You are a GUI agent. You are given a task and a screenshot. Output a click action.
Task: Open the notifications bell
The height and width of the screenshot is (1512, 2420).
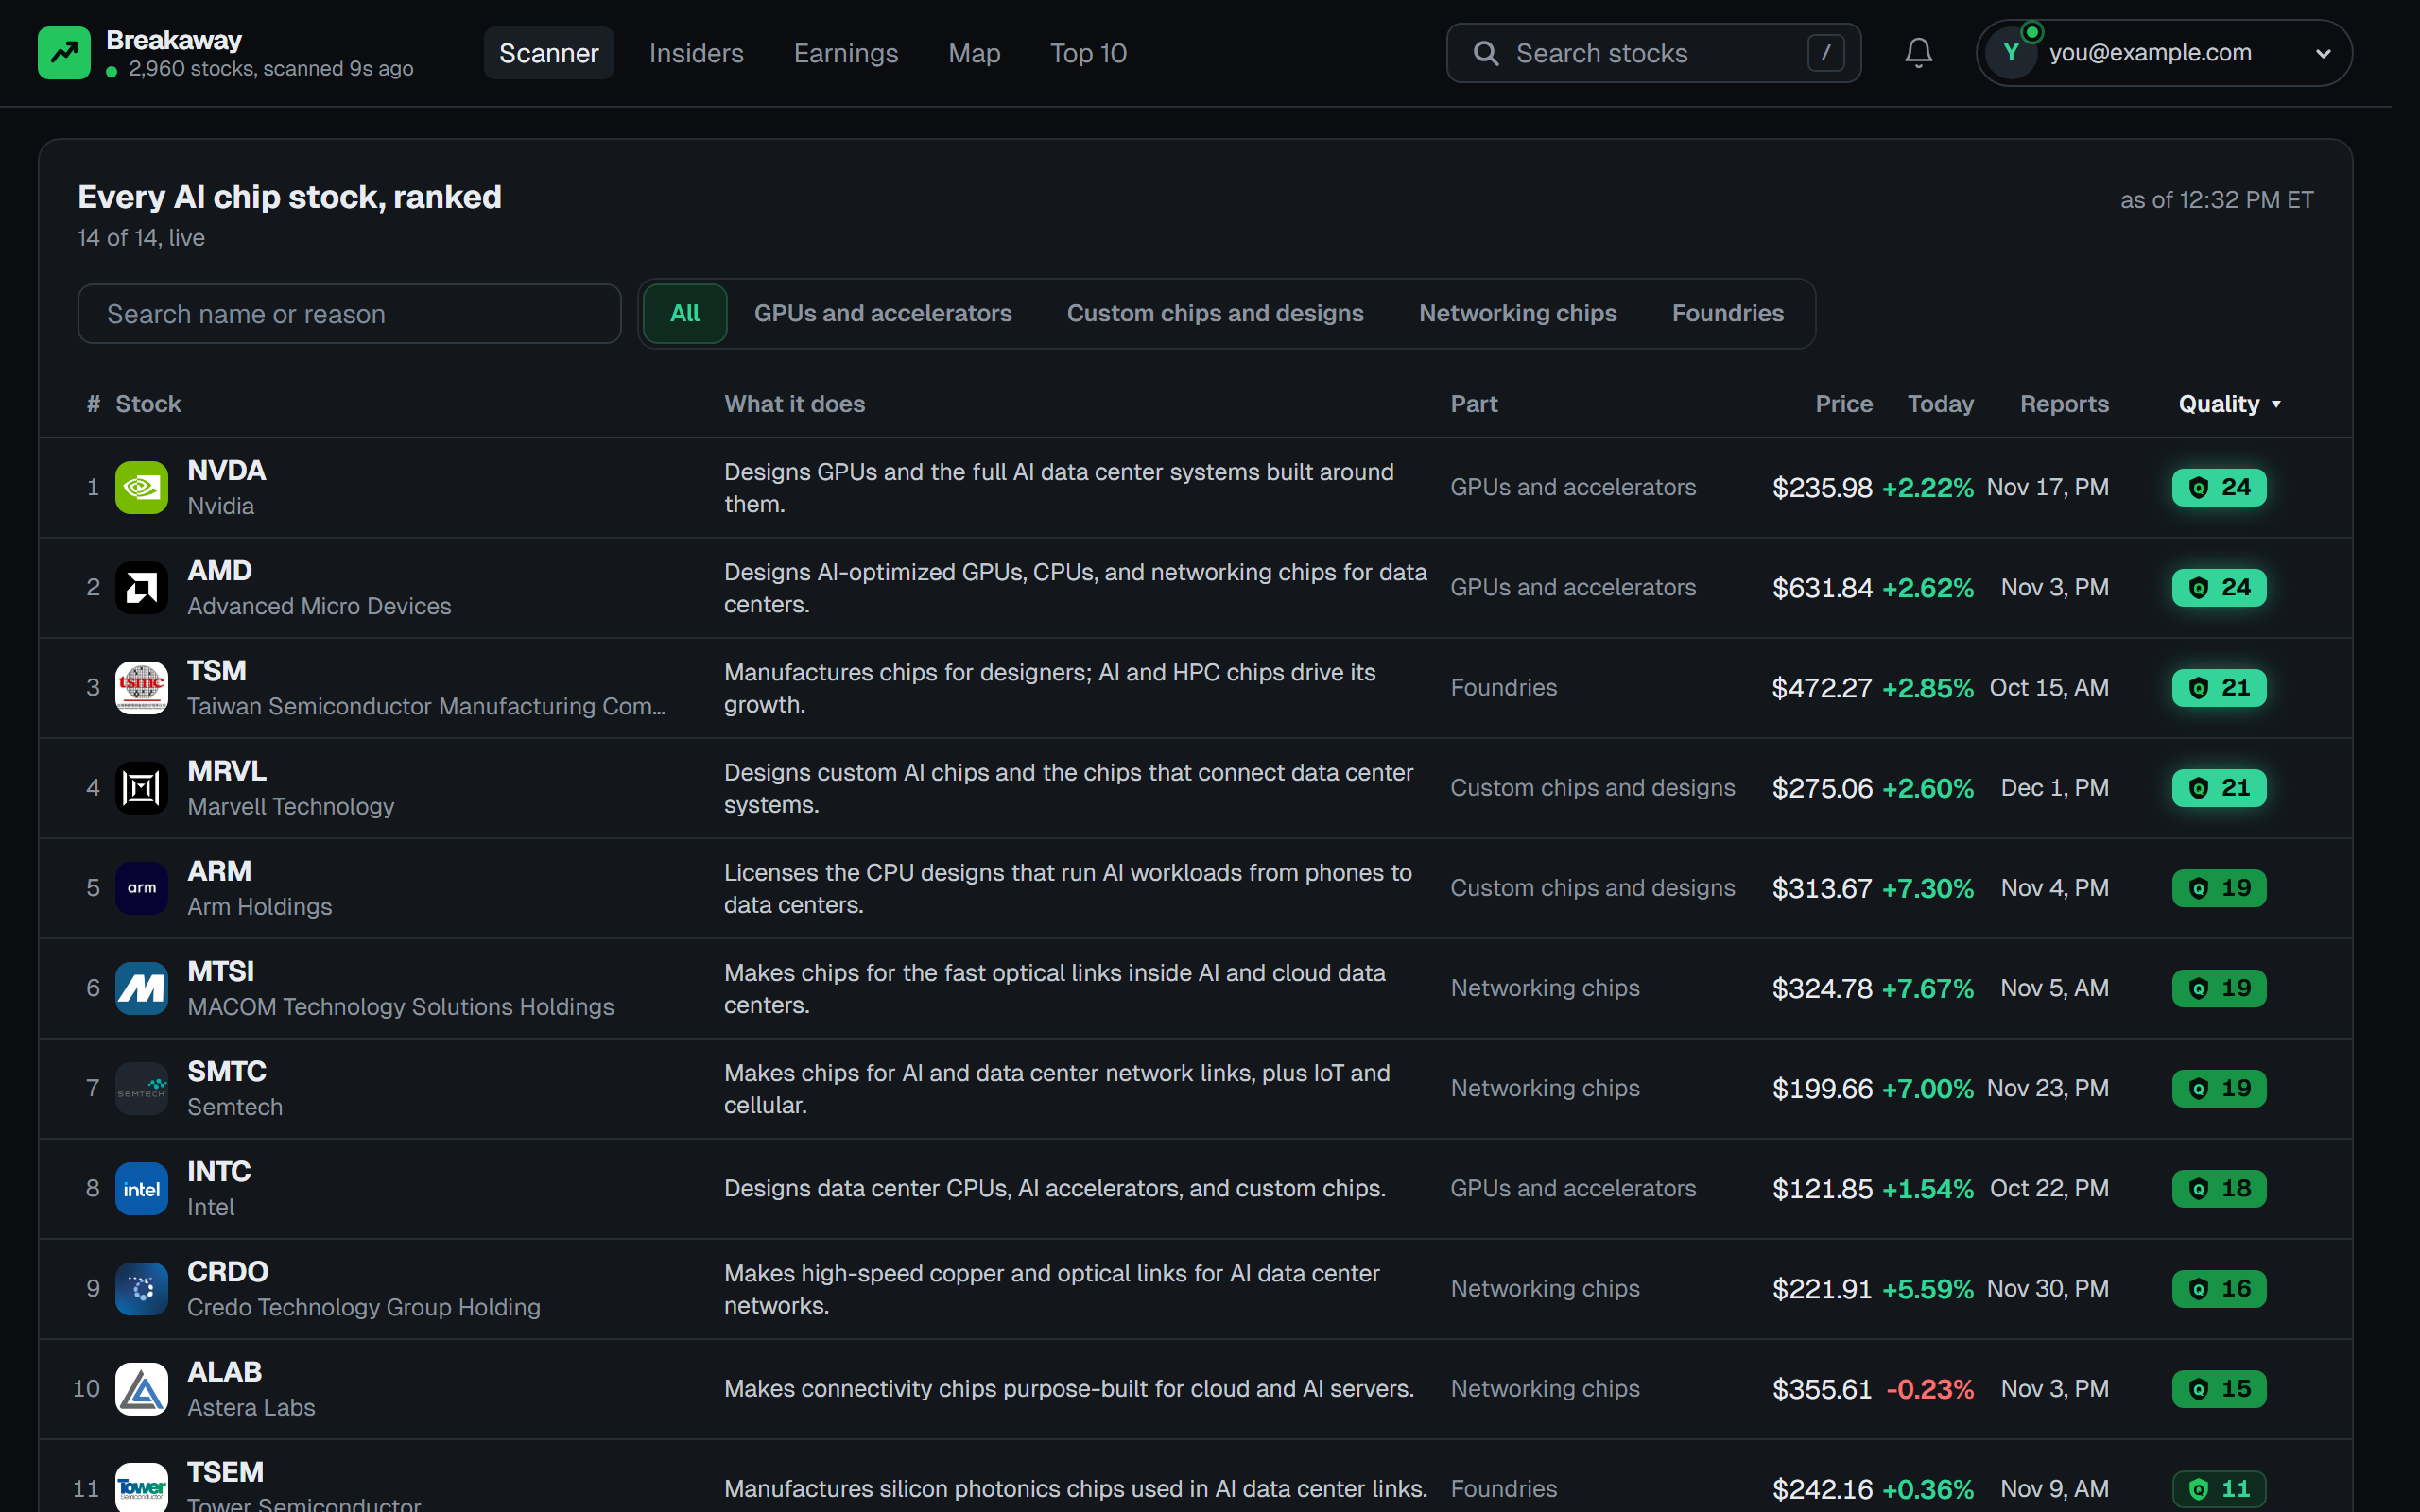pos(1918,53)
